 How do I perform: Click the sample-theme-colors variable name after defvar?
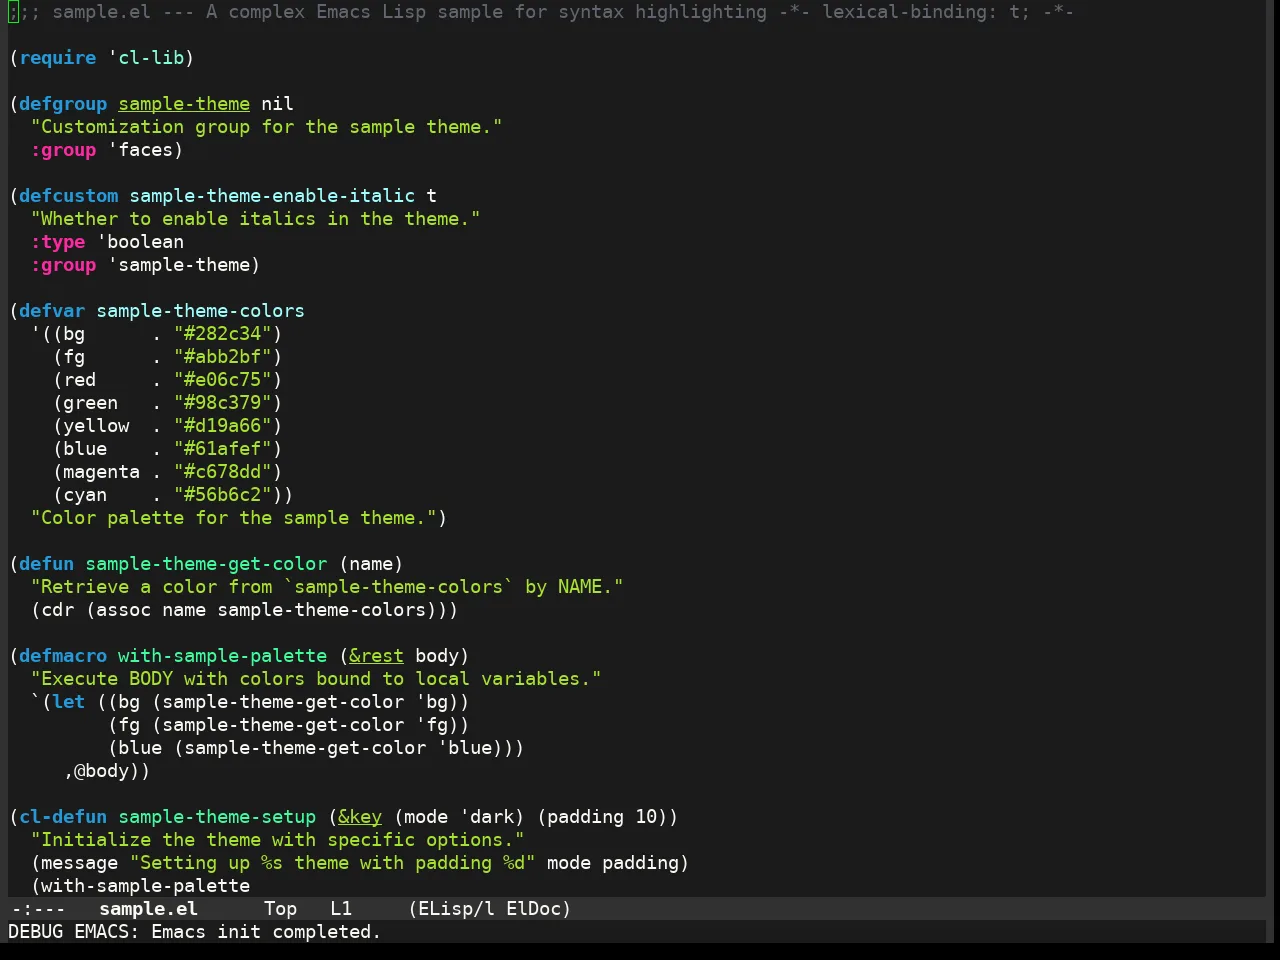[201, 311]
